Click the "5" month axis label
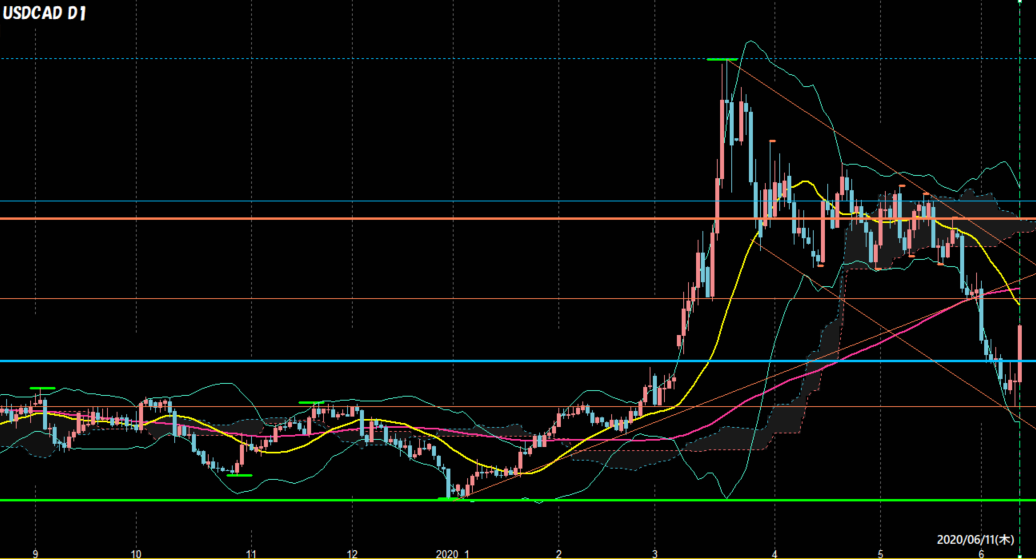 click(880, 554)
